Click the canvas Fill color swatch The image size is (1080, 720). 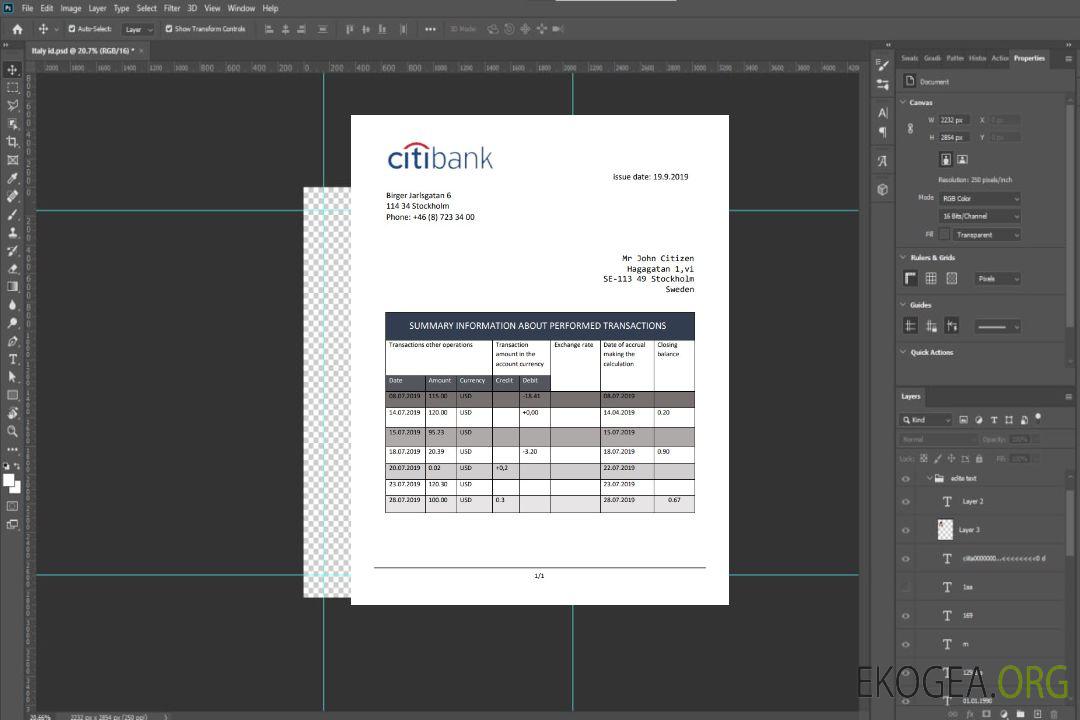(944, 235)
